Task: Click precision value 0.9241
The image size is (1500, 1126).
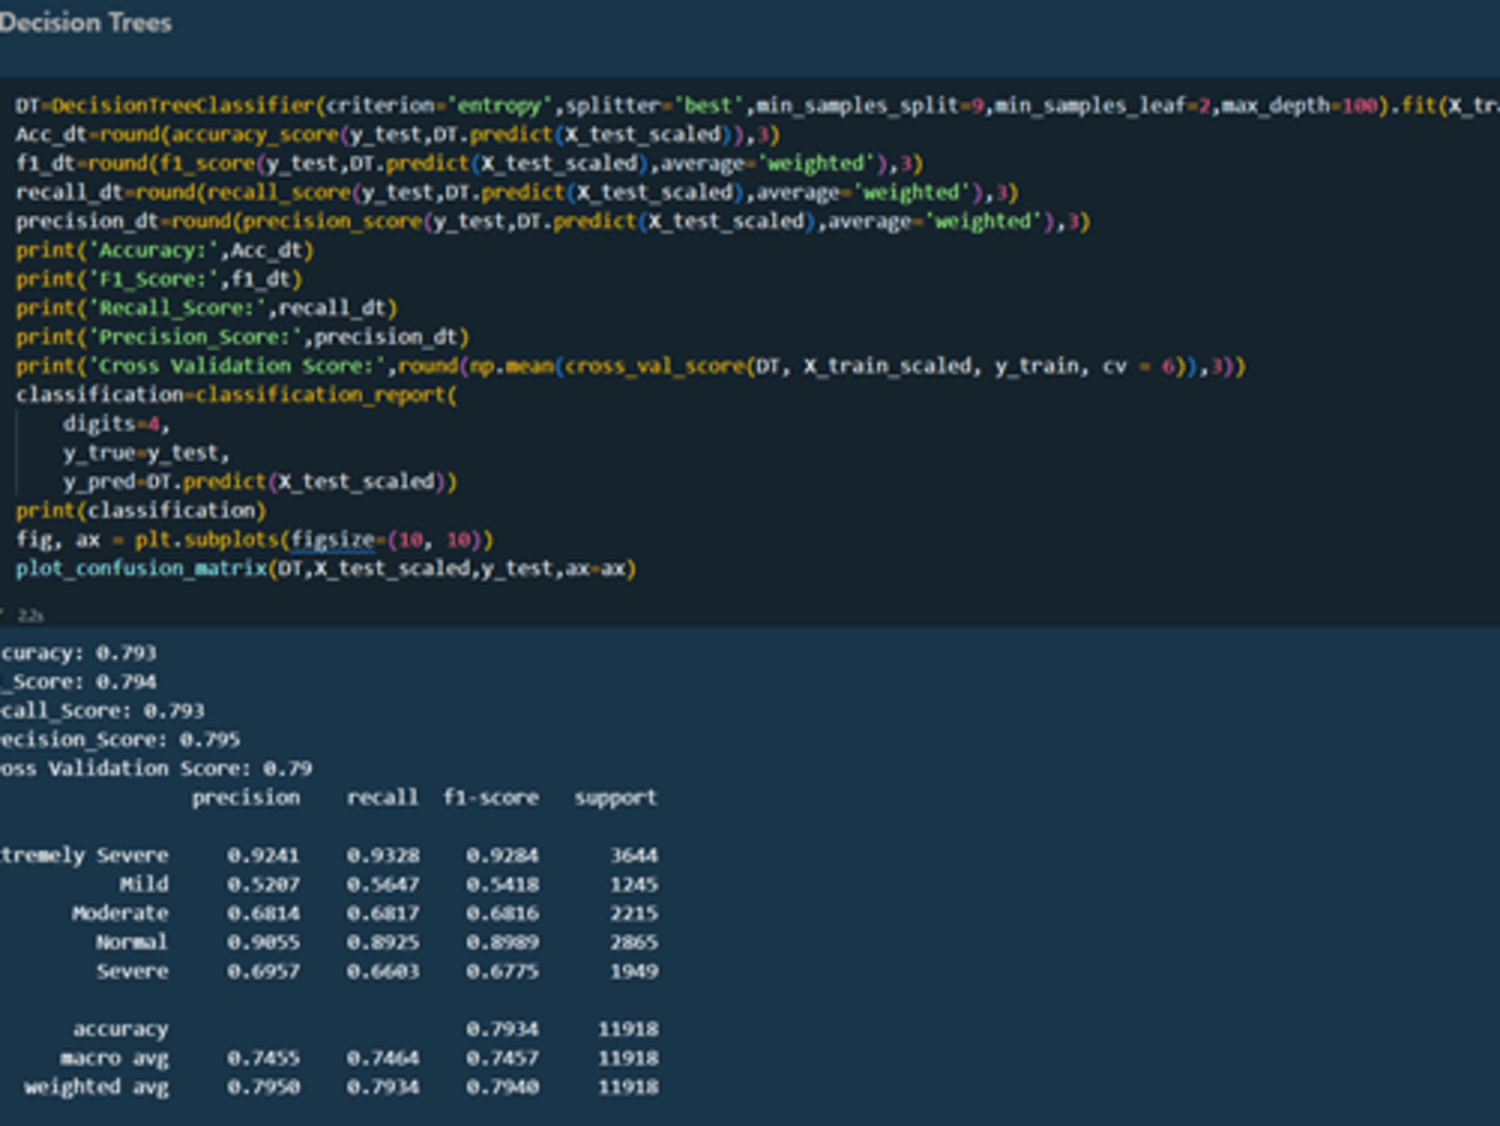Action: 263,856
